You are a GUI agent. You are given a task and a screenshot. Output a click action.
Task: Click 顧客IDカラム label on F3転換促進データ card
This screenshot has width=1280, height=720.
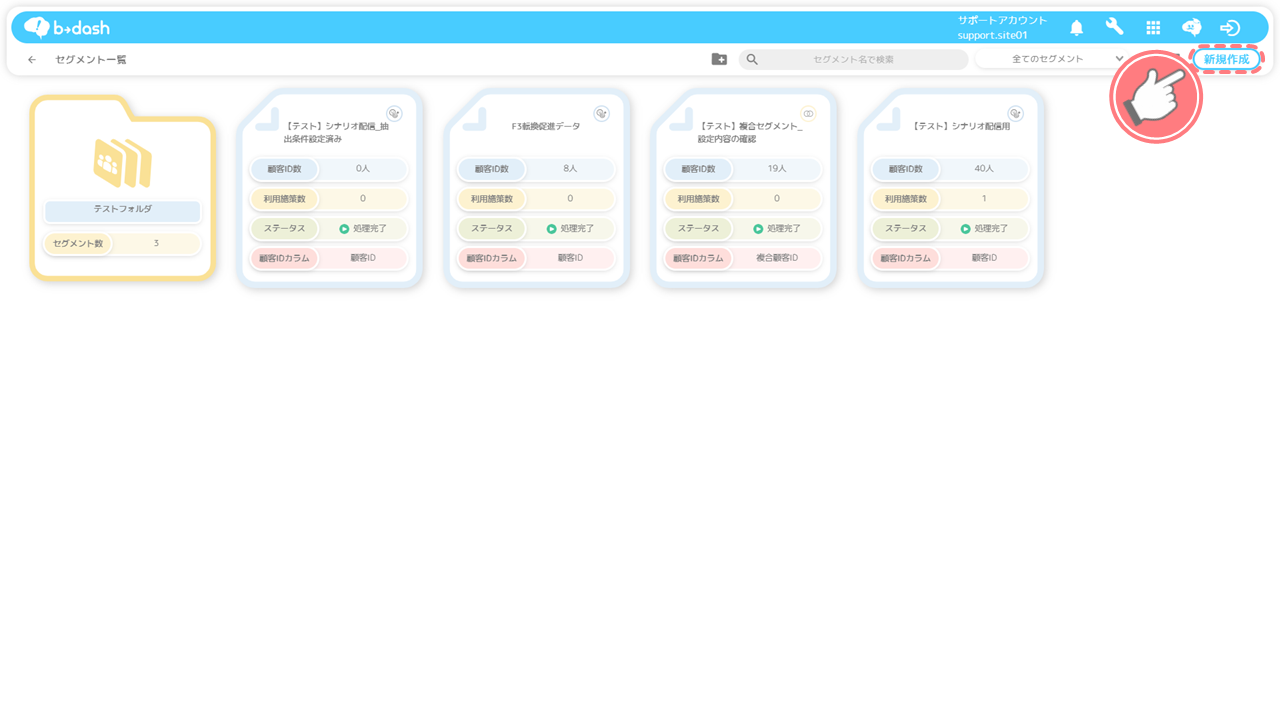492,258
